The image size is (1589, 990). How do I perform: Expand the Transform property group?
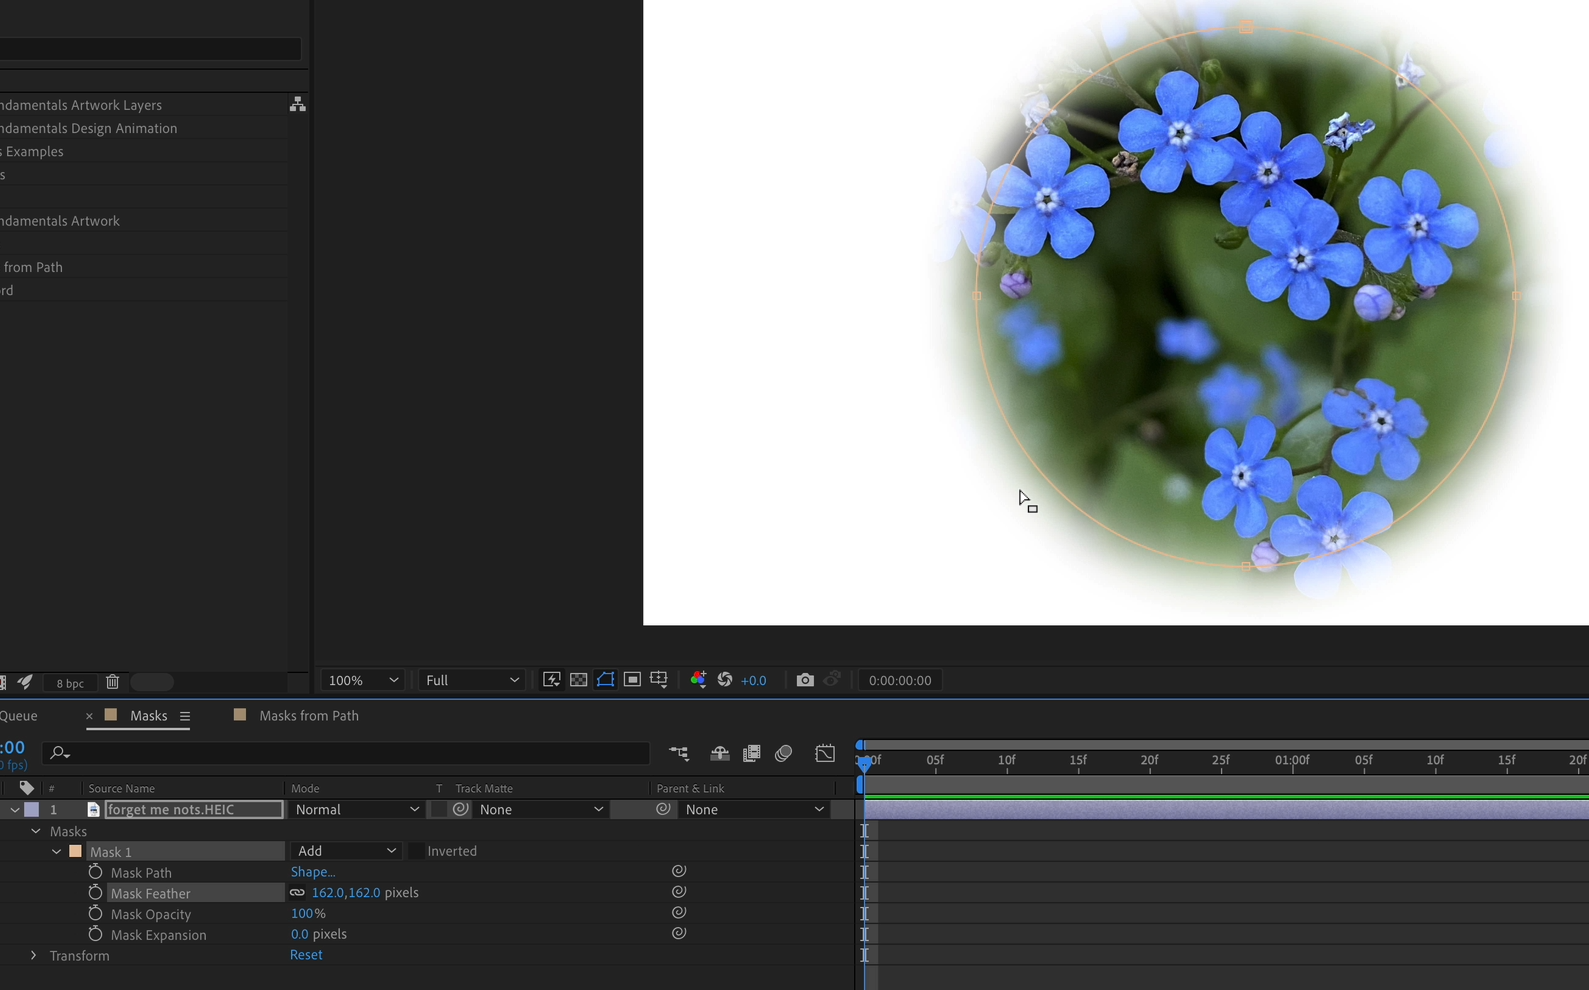coord(34,956)
